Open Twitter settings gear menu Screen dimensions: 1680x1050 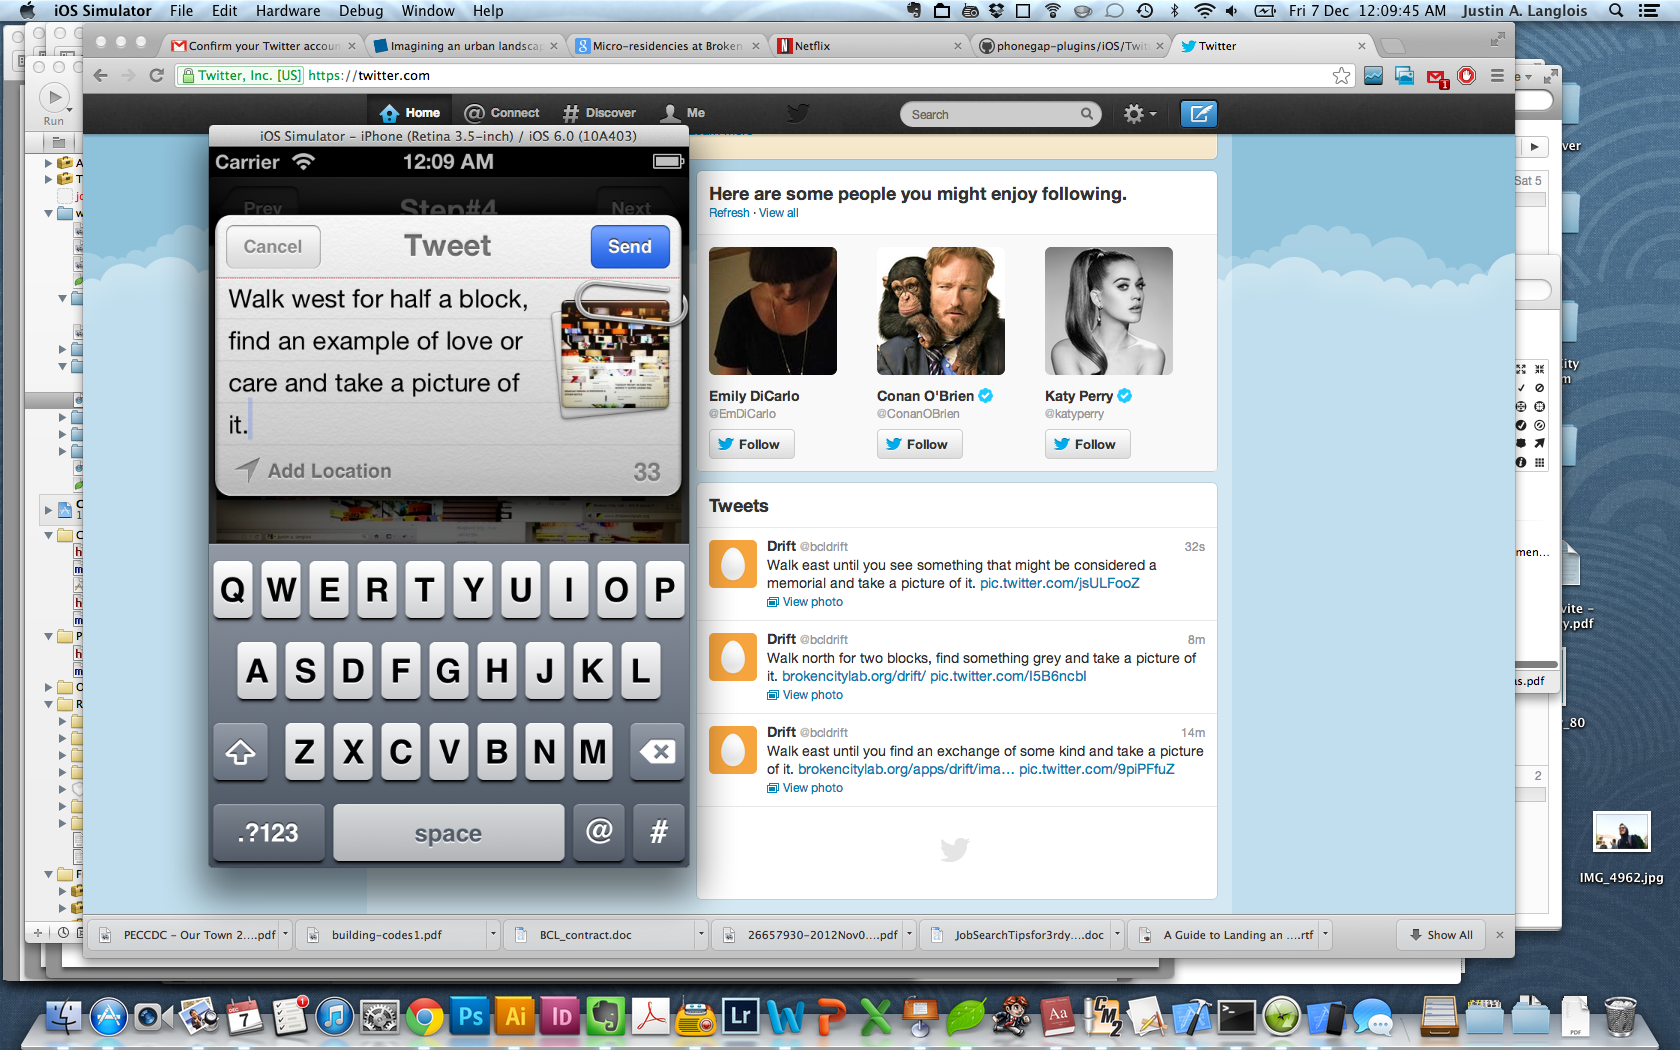tap(1139, 114)
